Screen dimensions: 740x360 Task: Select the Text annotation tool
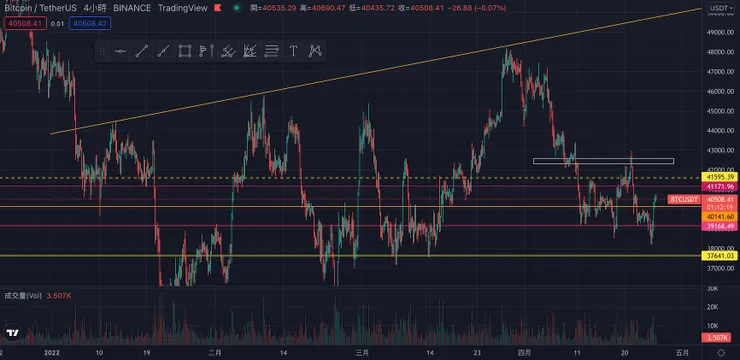tap(293, 51)
